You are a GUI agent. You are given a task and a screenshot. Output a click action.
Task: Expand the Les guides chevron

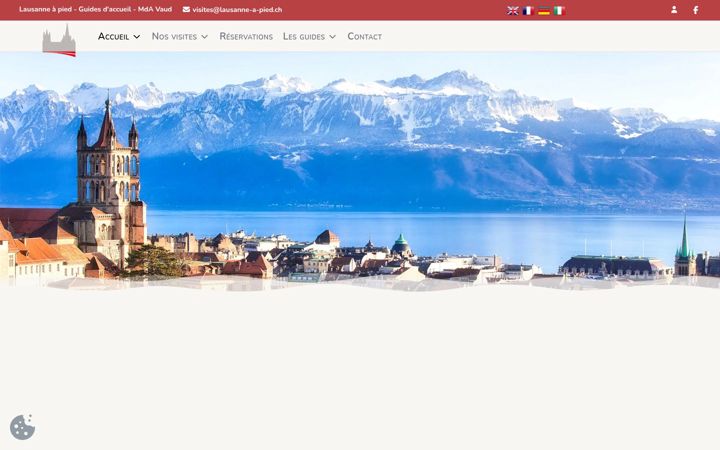[x=332, y=37]
